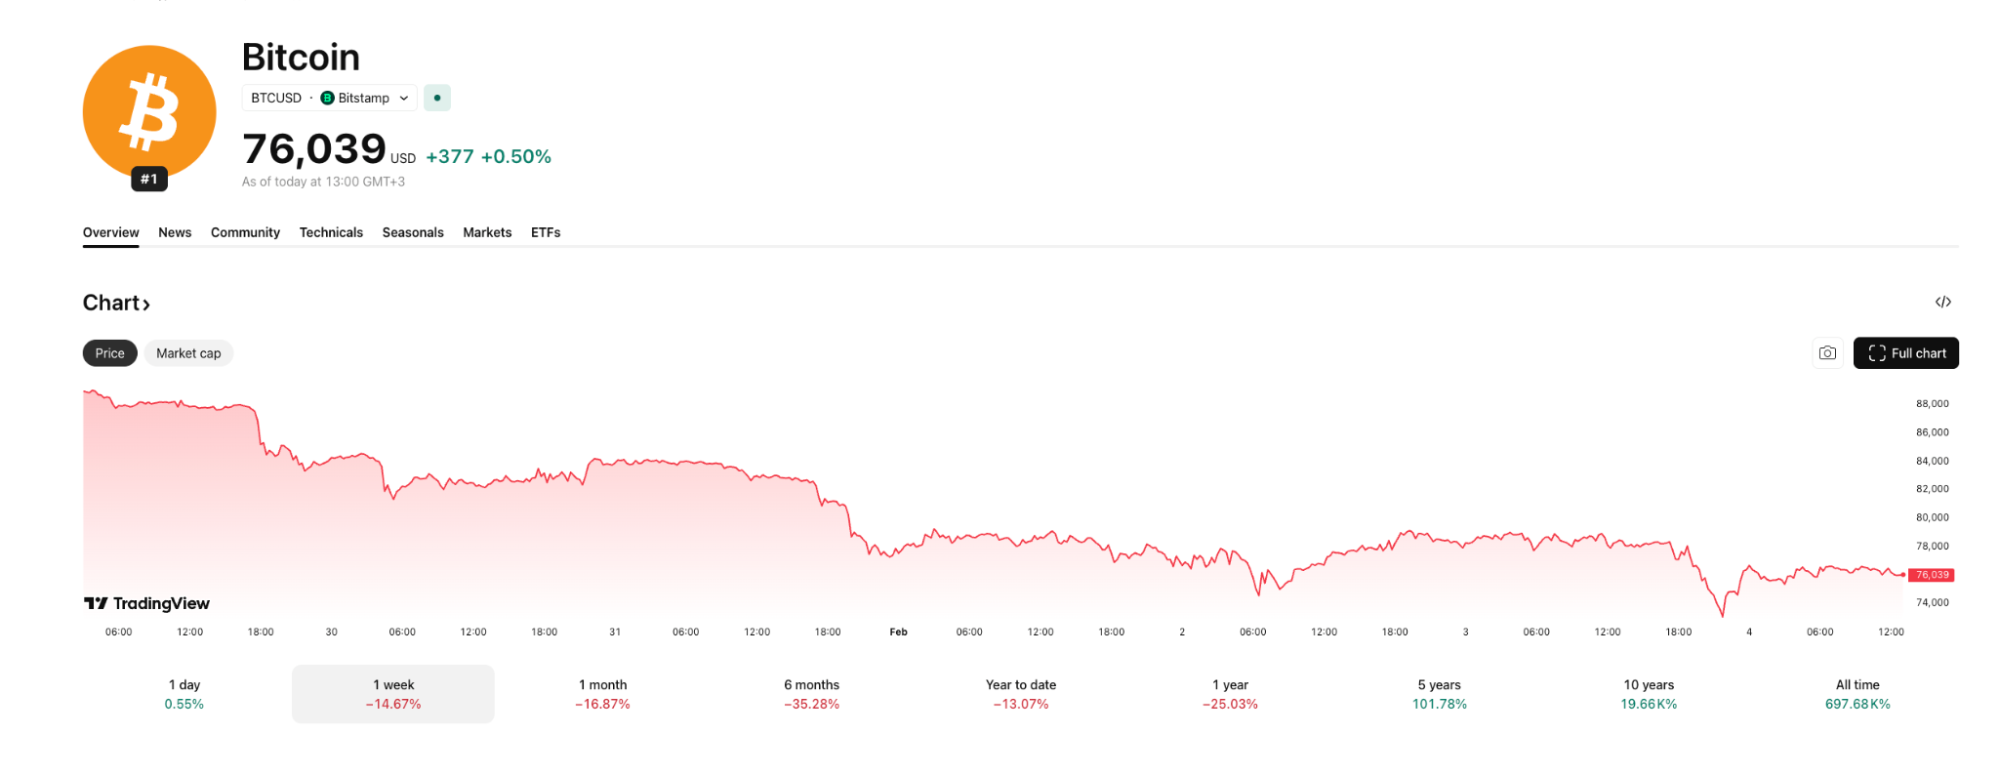Select the 1 day time range
Screen dimensions: 1999x784
coord(184,694)
